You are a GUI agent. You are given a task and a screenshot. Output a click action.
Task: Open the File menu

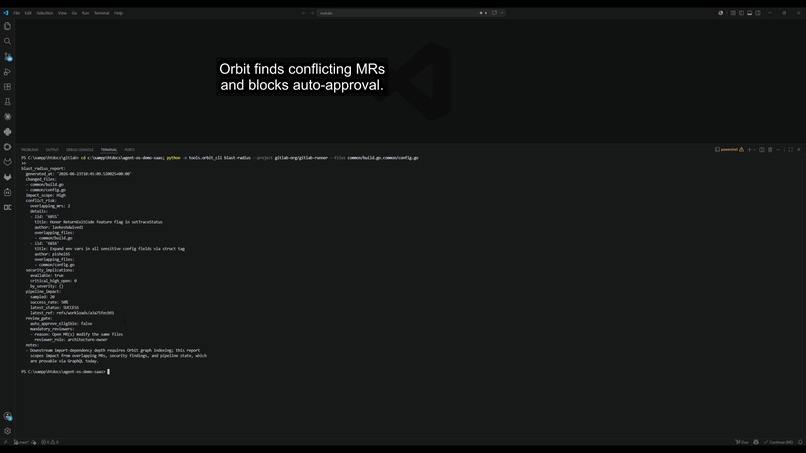tap(16, 13)
